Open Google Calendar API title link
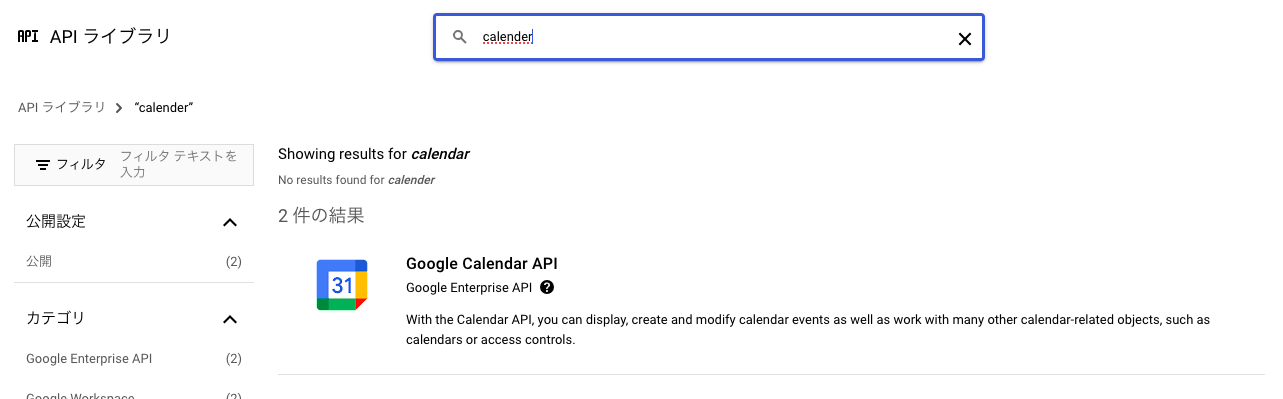 tap(481, 264)
